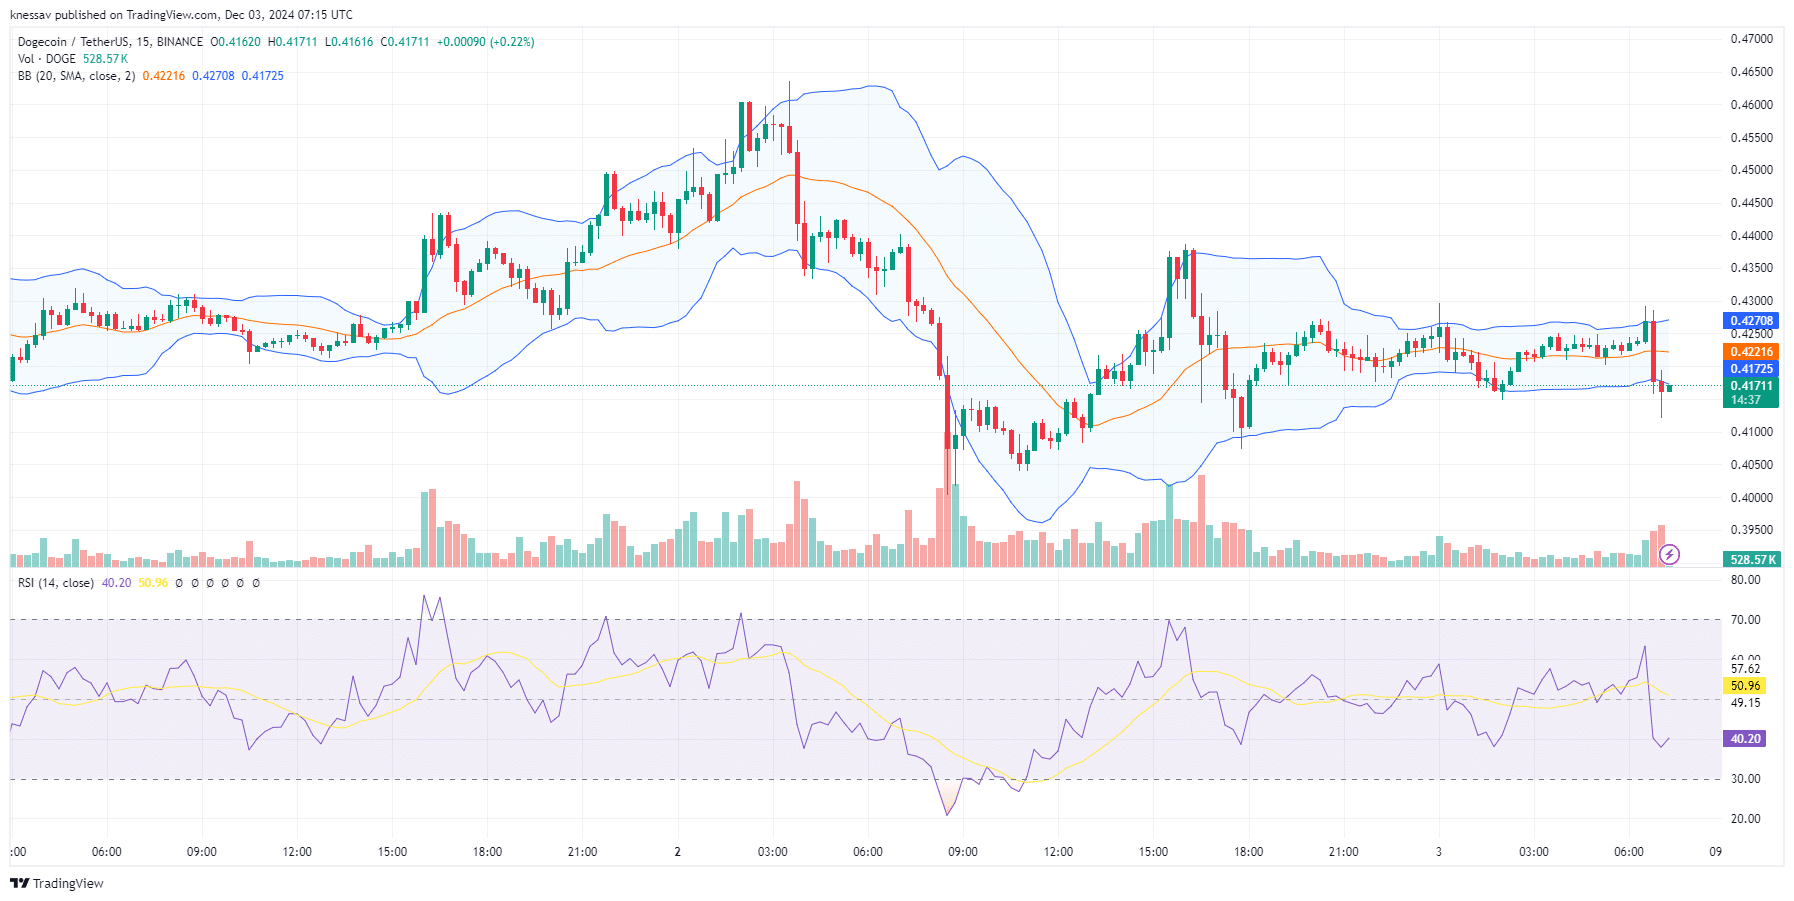Click the BB (20, SMA, close, 2) legend
This screenshot has height=901, width=1794.
pos(76,76)
